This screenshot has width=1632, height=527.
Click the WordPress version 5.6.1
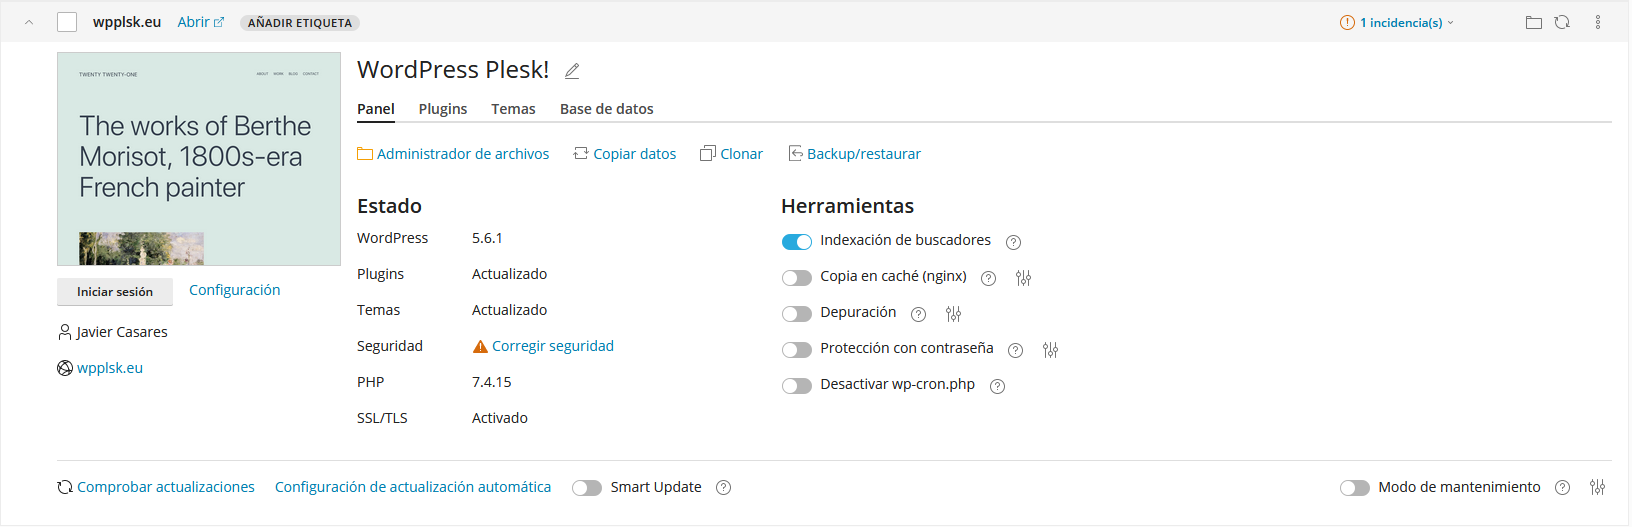click(487, 238)
